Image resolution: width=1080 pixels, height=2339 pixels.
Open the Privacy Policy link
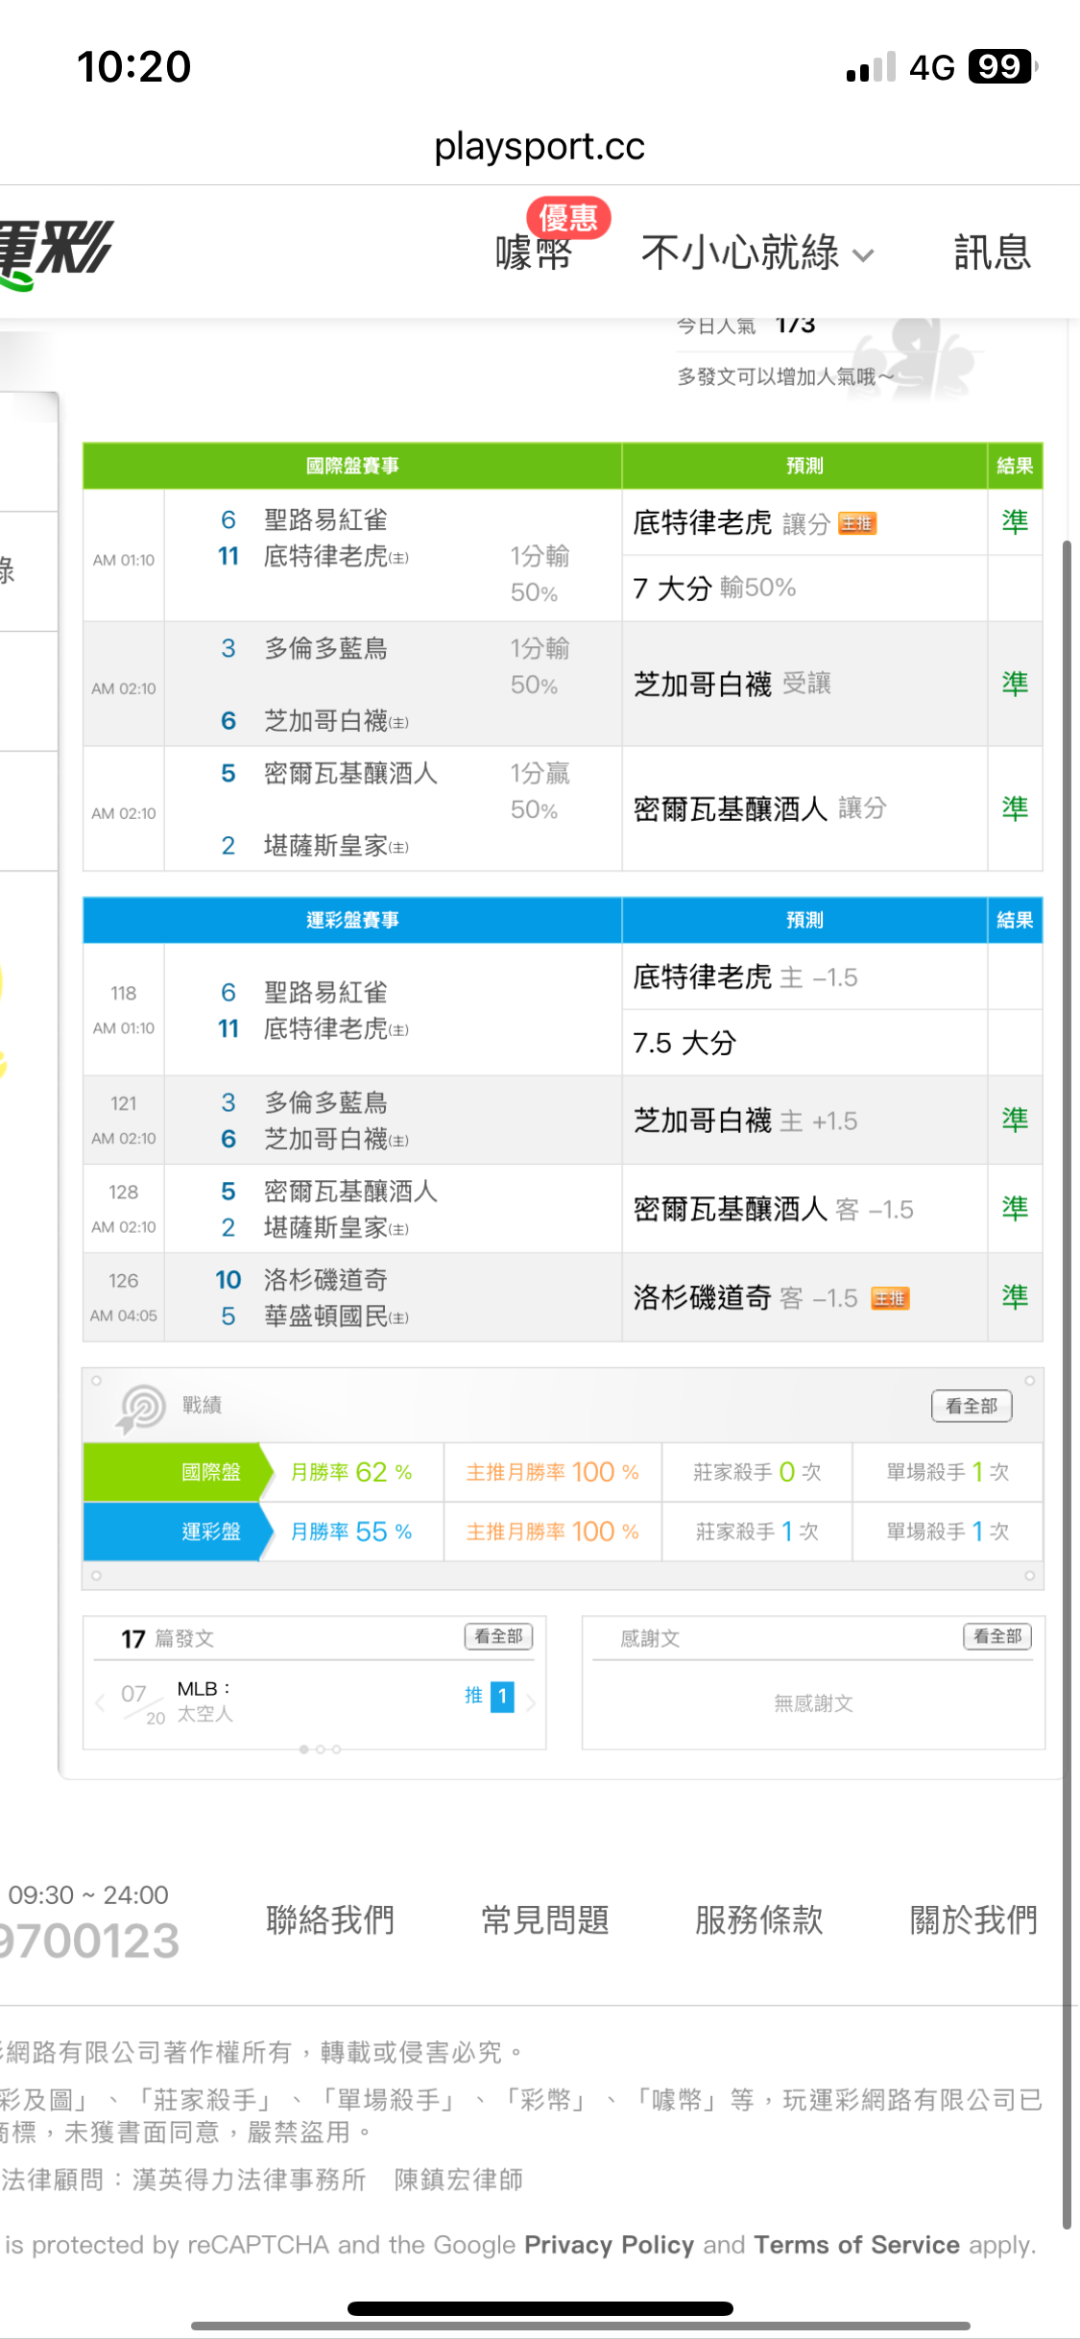(x=608, y=2245)
